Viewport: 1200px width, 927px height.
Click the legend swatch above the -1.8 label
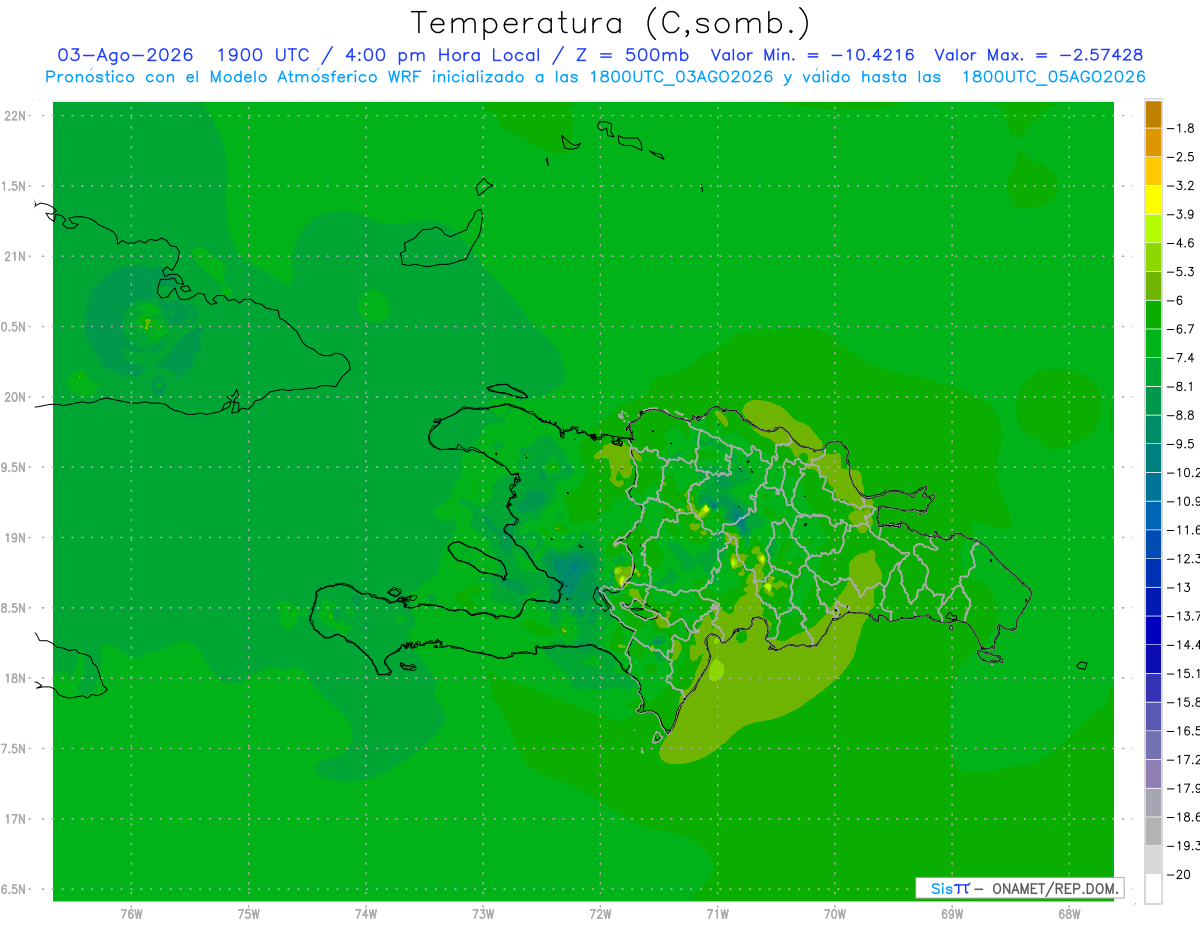point(1153,114)
